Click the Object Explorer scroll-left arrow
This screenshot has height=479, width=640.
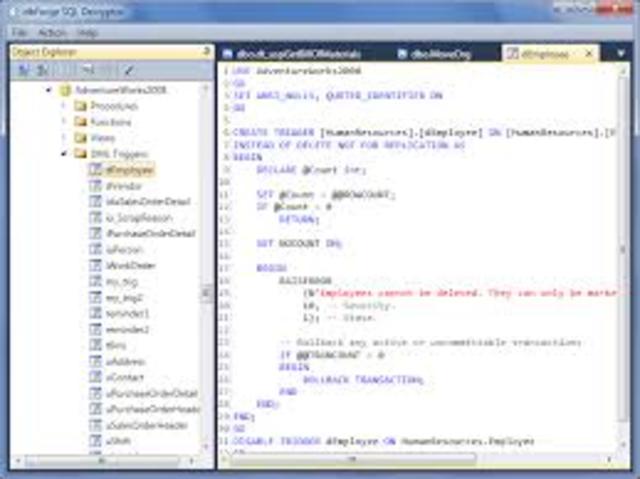(18, 461)
